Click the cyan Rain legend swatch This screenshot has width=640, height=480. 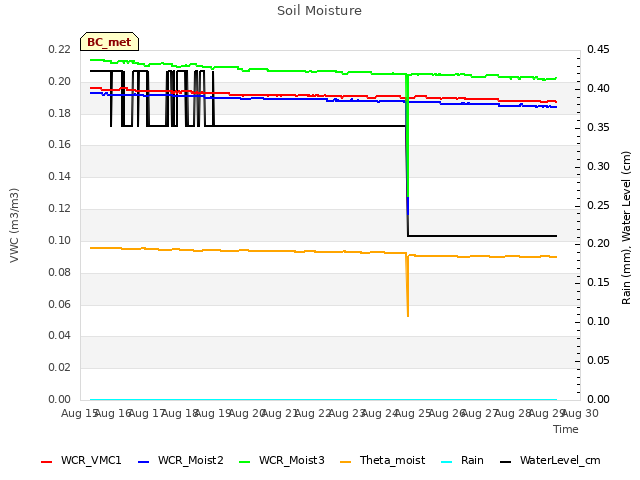pos(447,462)
